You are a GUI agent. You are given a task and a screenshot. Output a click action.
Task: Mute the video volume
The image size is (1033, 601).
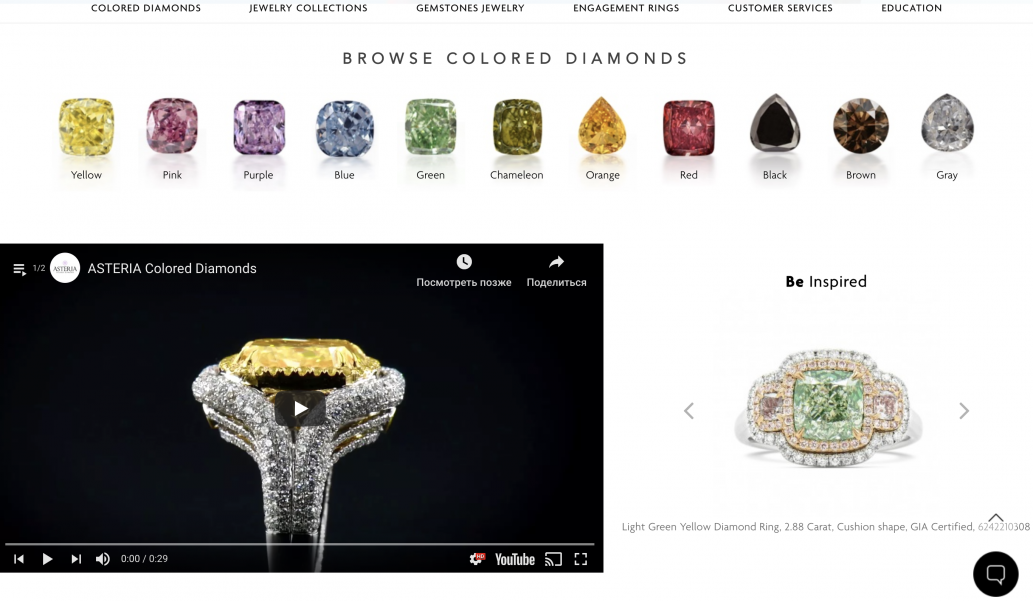[103, 559]
